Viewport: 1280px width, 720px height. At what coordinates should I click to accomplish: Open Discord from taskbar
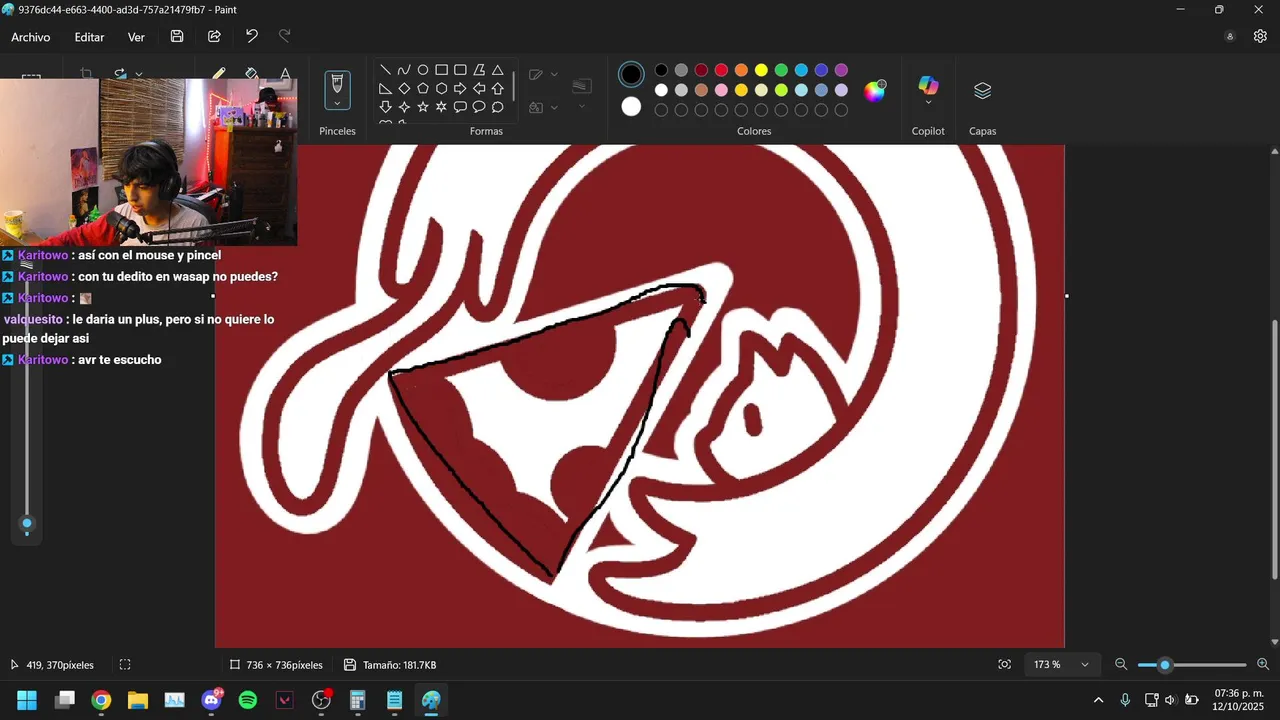(x=211, y=700)
